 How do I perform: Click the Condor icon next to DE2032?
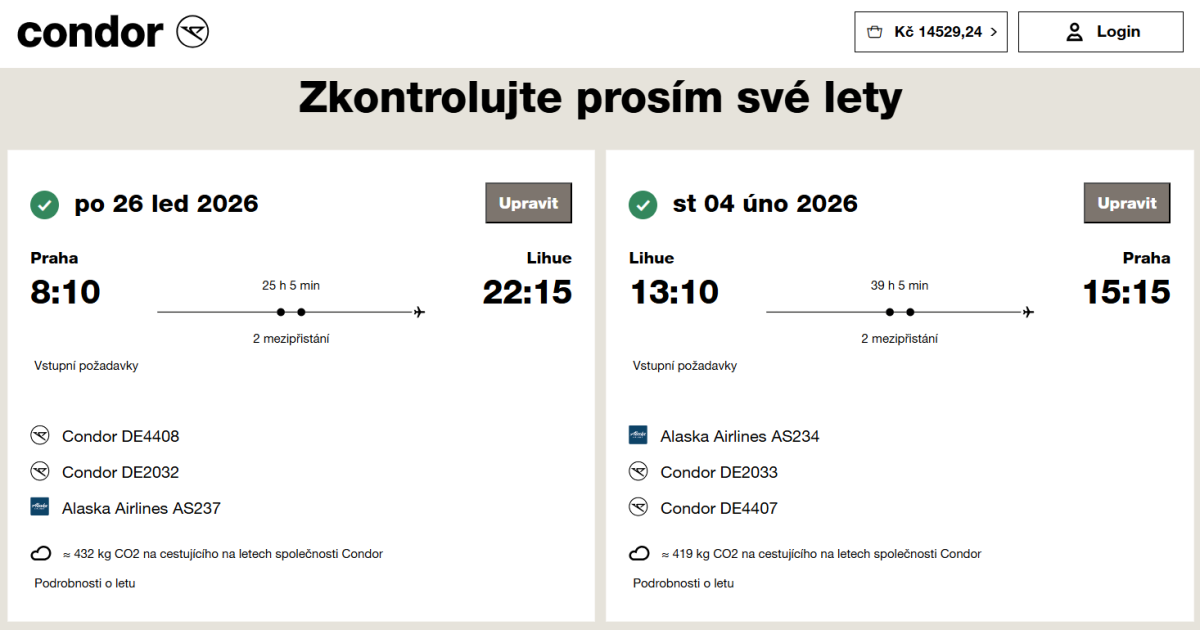click(40, 472)
